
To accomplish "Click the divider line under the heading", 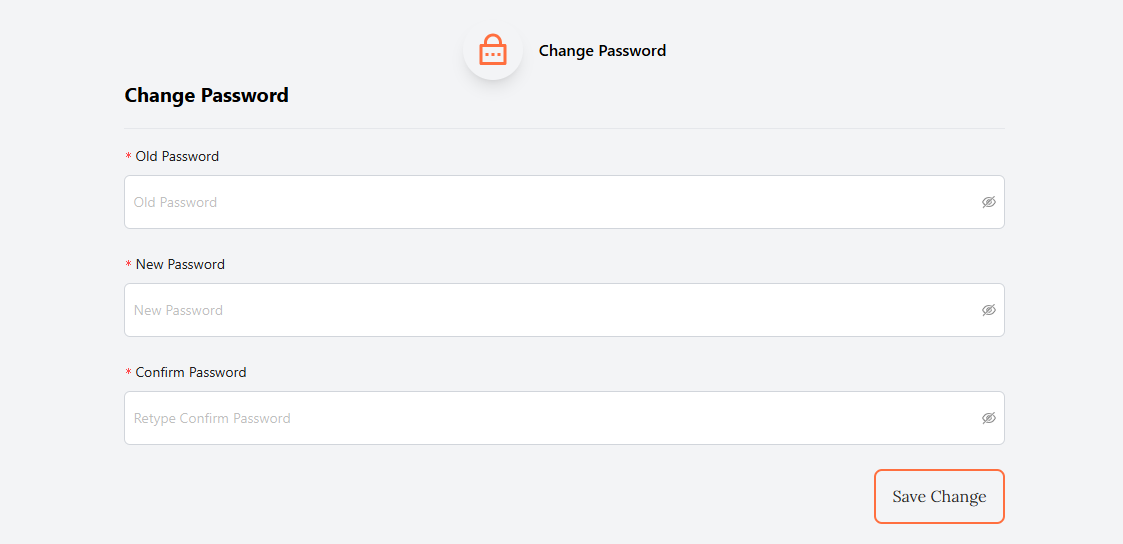I will tap(564, 129).
